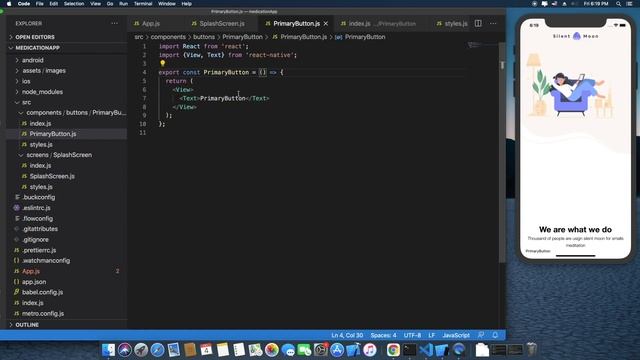Open the Explorer more actions ellipsis
Viewport: 640px width, 360px height.
114,24
